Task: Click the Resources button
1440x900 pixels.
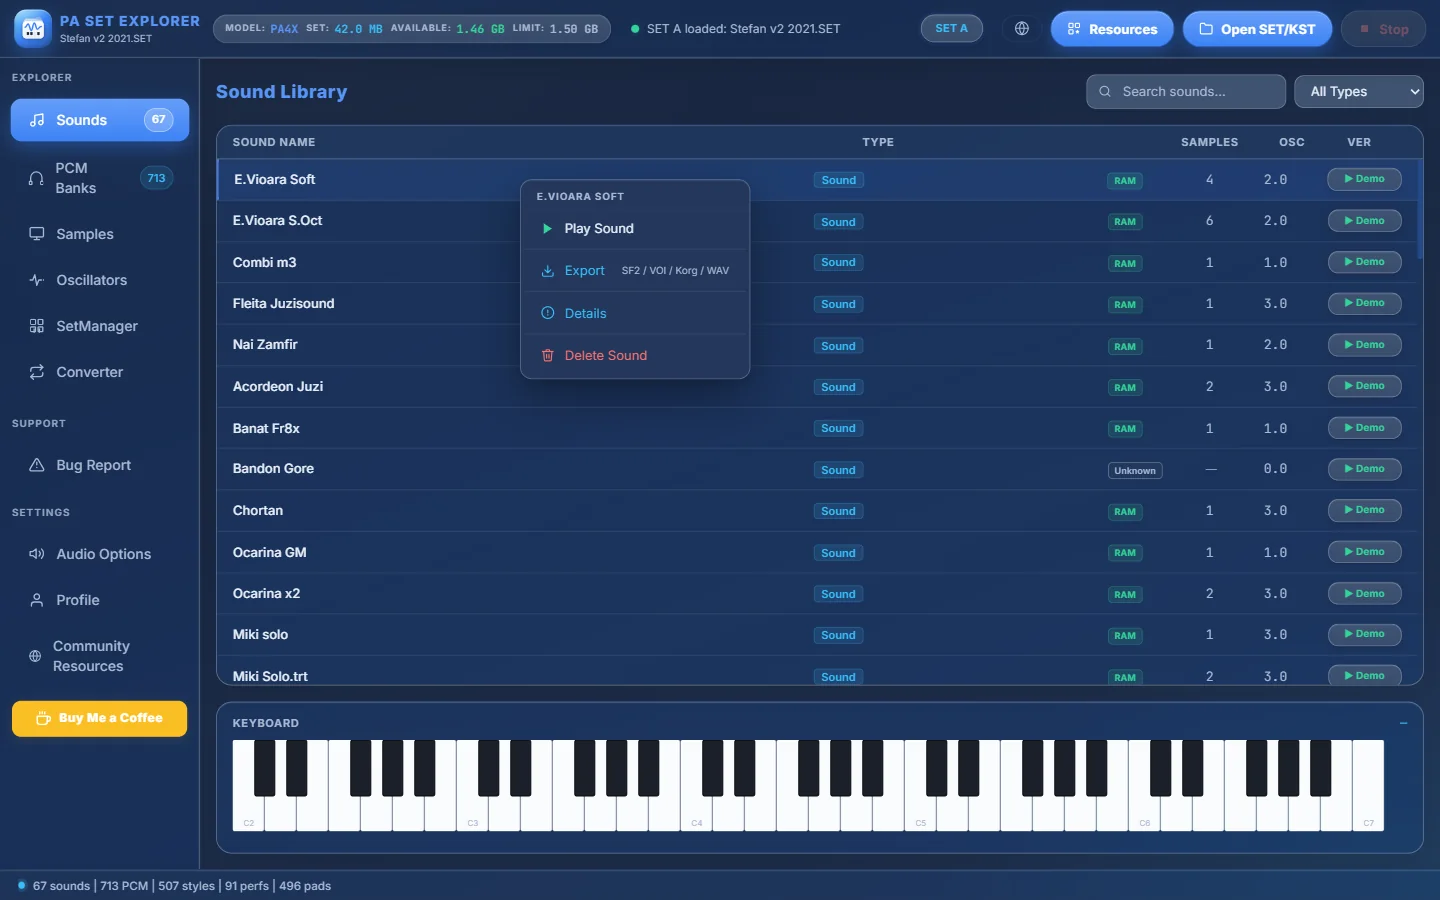Action: coord(1112,29)
